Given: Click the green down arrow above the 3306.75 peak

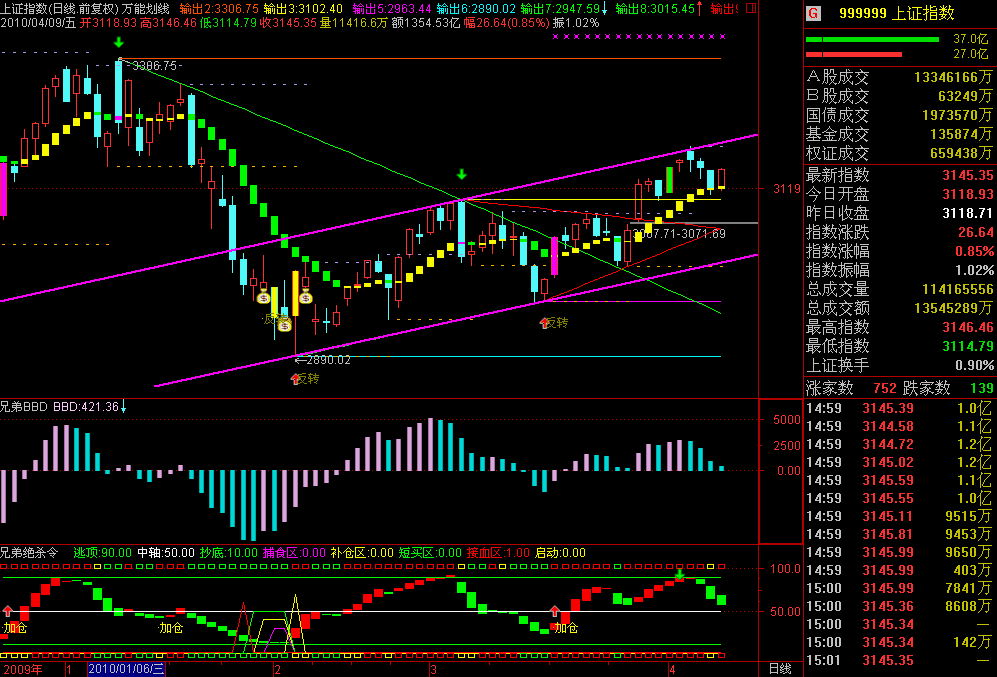Looking at the screenshot, I should 119,43.
